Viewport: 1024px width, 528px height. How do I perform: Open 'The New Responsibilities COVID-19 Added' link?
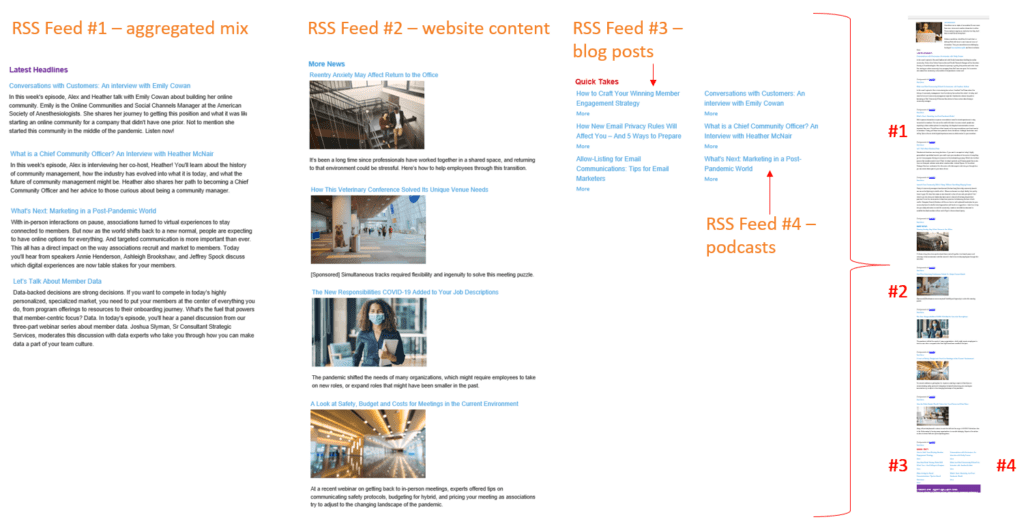pos(405,292)
